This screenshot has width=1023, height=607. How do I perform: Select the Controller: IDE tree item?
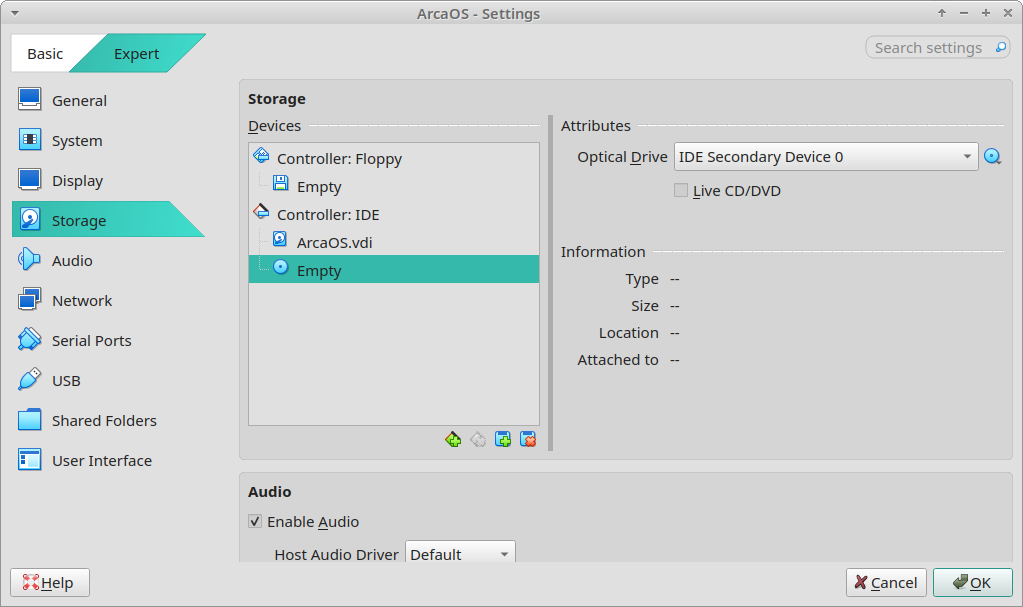(394, 214)
